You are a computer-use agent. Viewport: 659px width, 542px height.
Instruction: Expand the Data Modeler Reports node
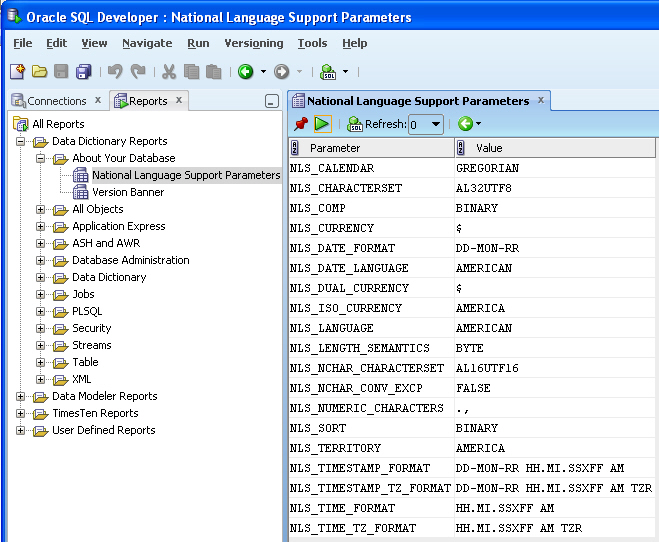(x=20, y=396)
